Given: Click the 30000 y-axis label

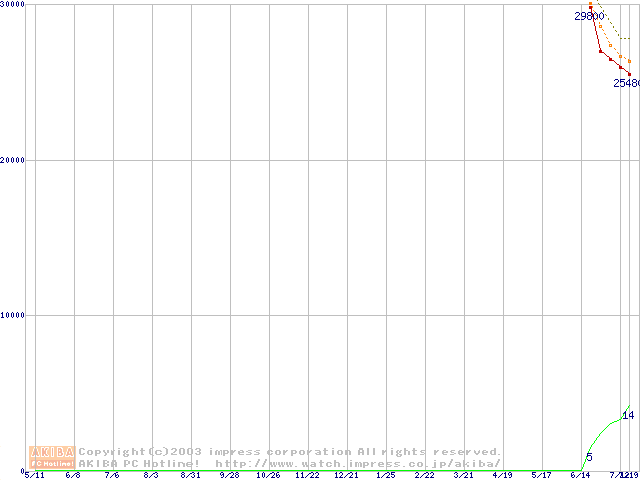Looking at the screenshot, I should pos(13,5).
